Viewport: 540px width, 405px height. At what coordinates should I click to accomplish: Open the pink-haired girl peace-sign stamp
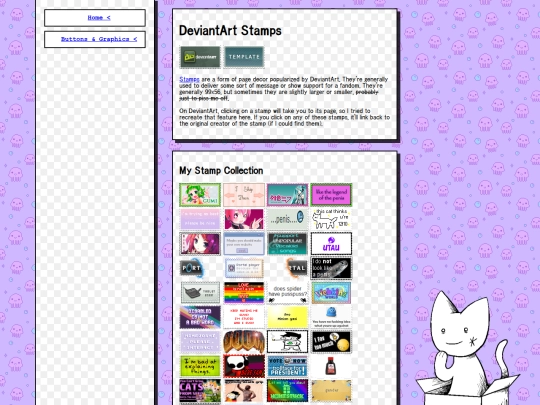244,219
